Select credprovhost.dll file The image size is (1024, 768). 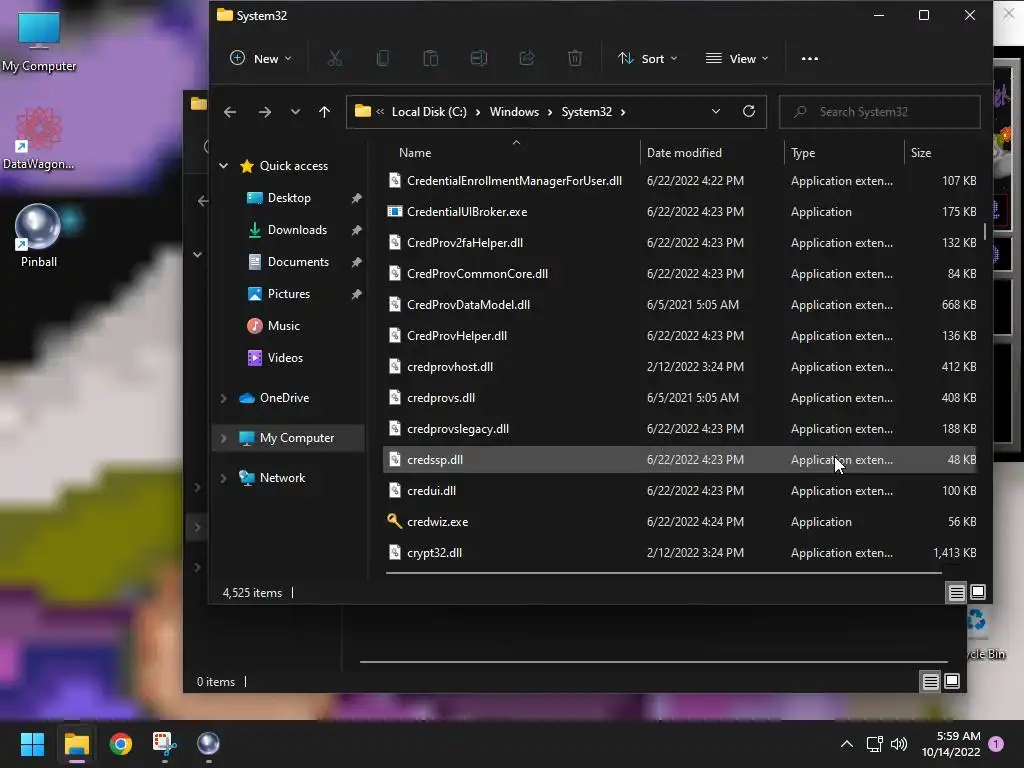pyautogui.click(x=680, y=367)
